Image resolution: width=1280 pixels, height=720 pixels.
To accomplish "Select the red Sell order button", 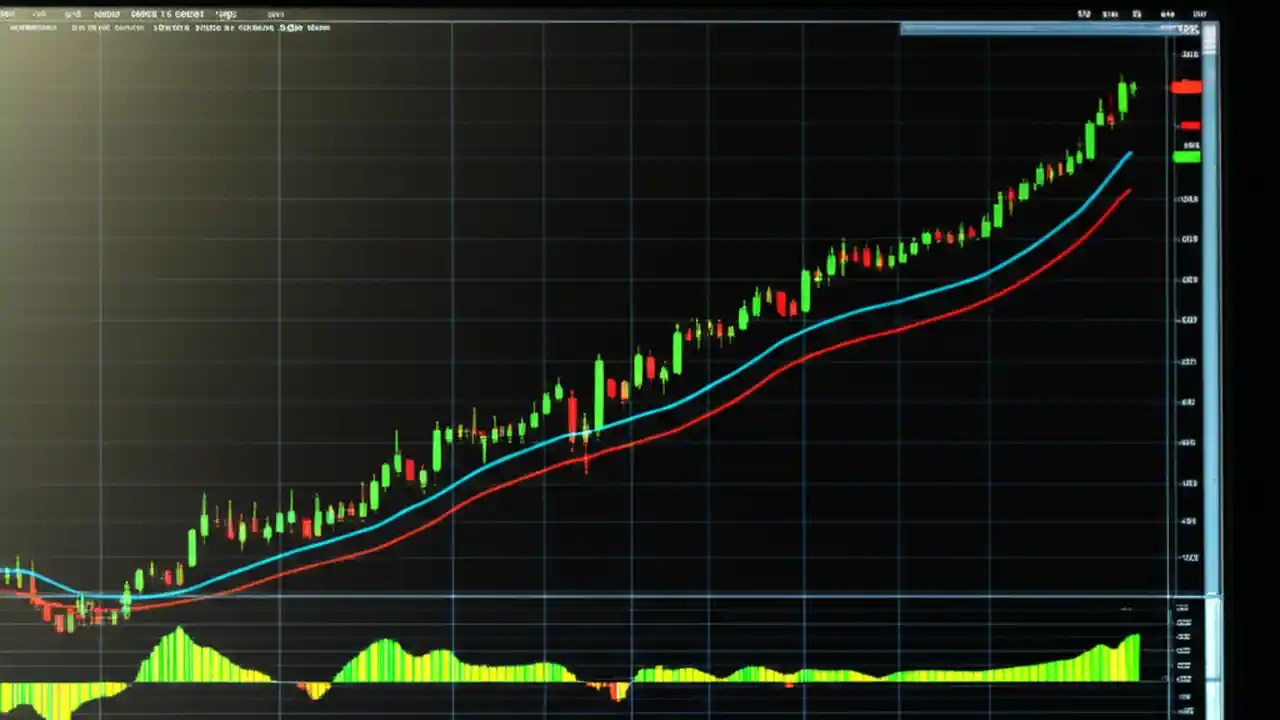I will [x=1186, y=87].
